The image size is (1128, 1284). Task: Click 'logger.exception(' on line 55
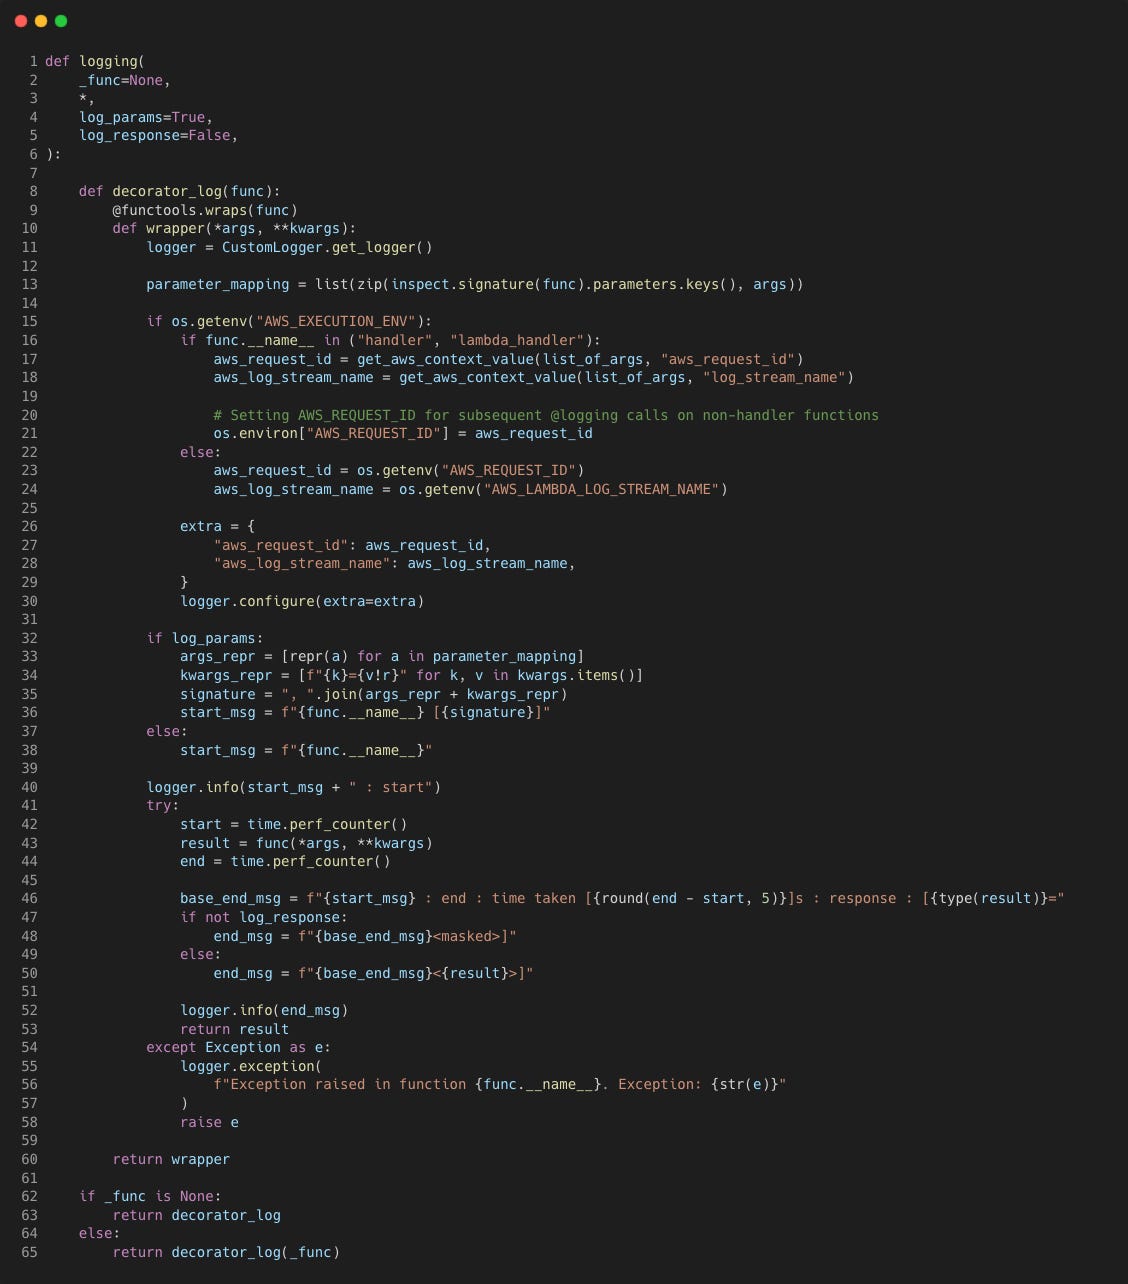251,1066
